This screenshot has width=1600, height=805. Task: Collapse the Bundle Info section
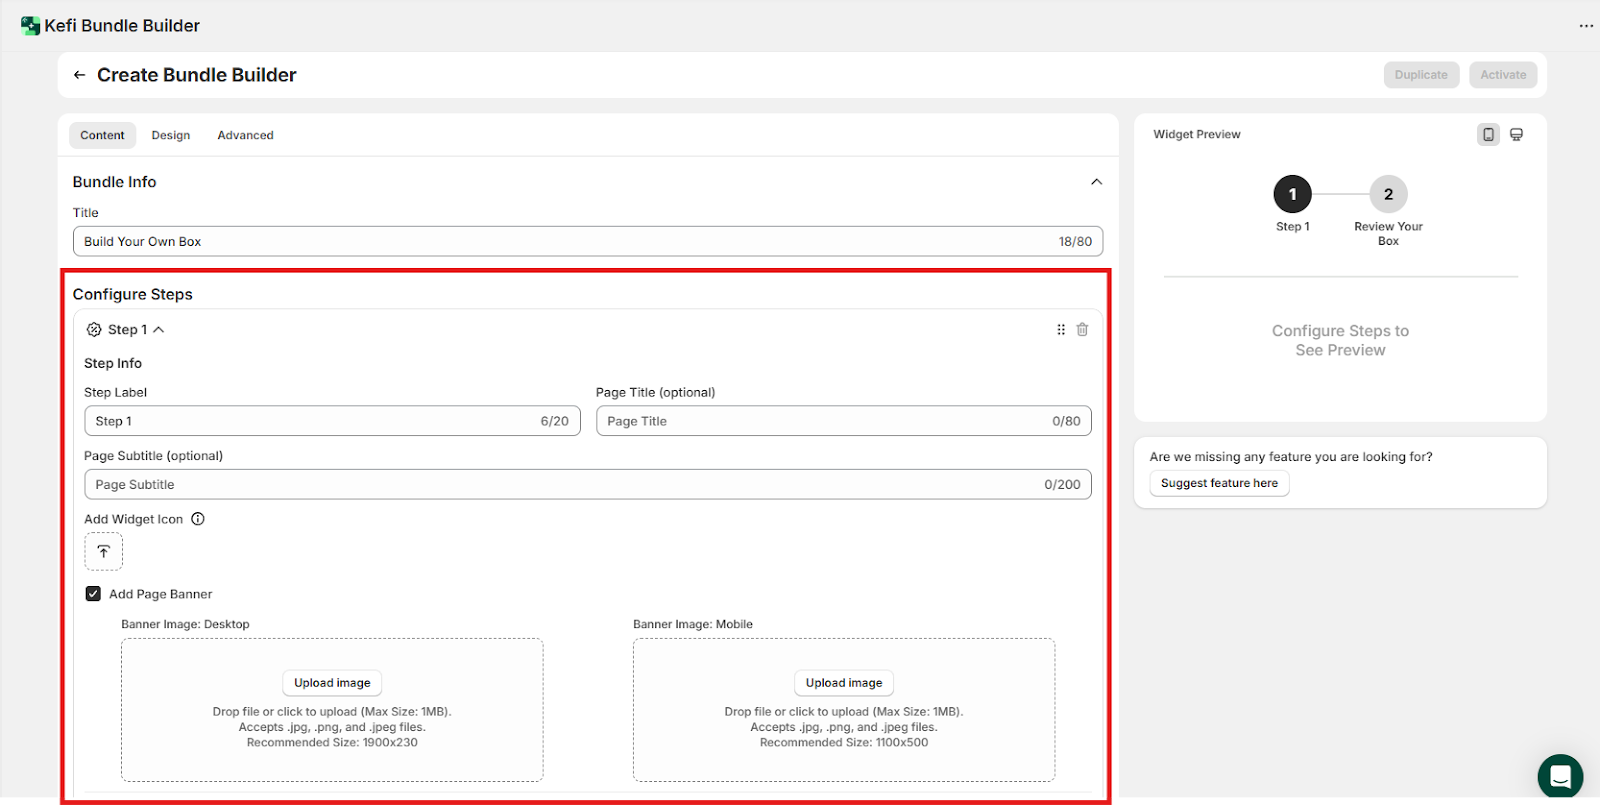tap(1096, 182)
